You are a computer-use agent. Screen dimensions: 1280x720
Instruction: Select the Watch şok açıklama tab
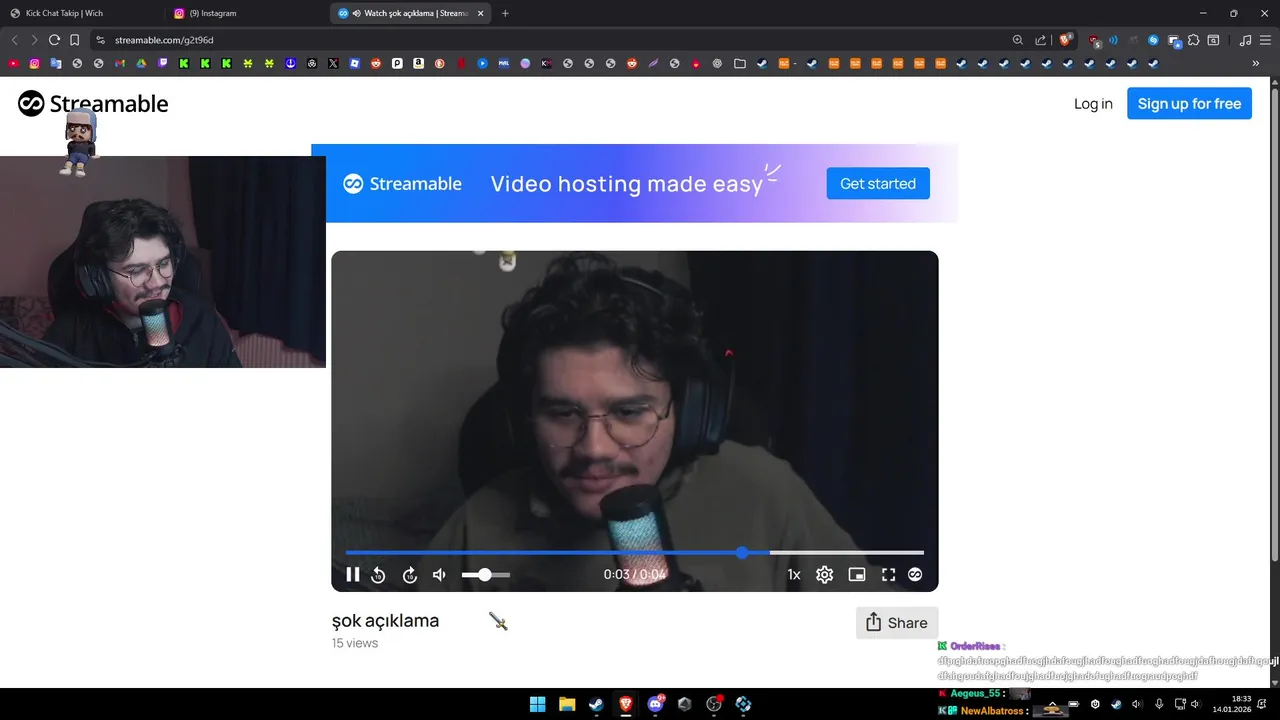point(410,13)
